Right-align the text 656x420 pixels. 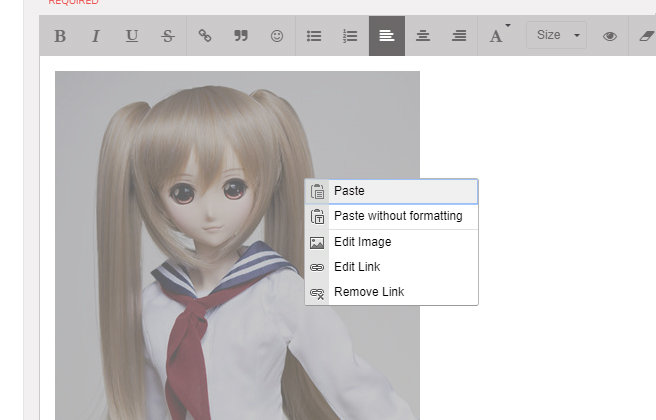click(x=459, y=36)
